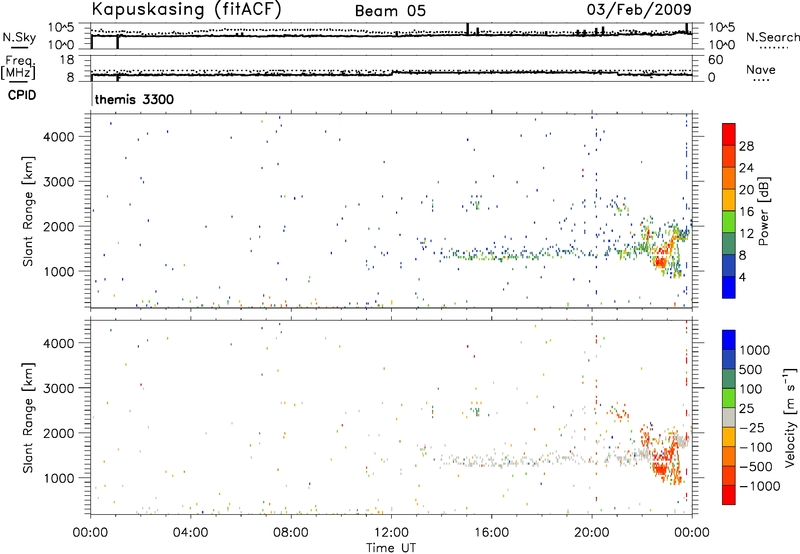This screenshot has height=554, width=800.
Task: Click the 3000 tick on velocity panel
Action: tap(59, 388)
